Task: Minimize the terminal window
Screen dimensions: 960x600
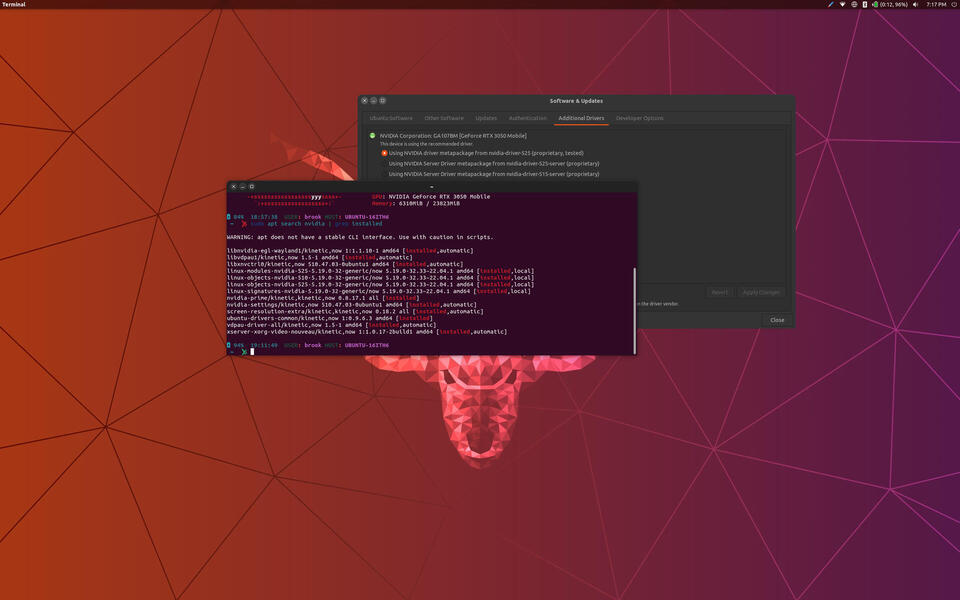Action: (242, 186)
